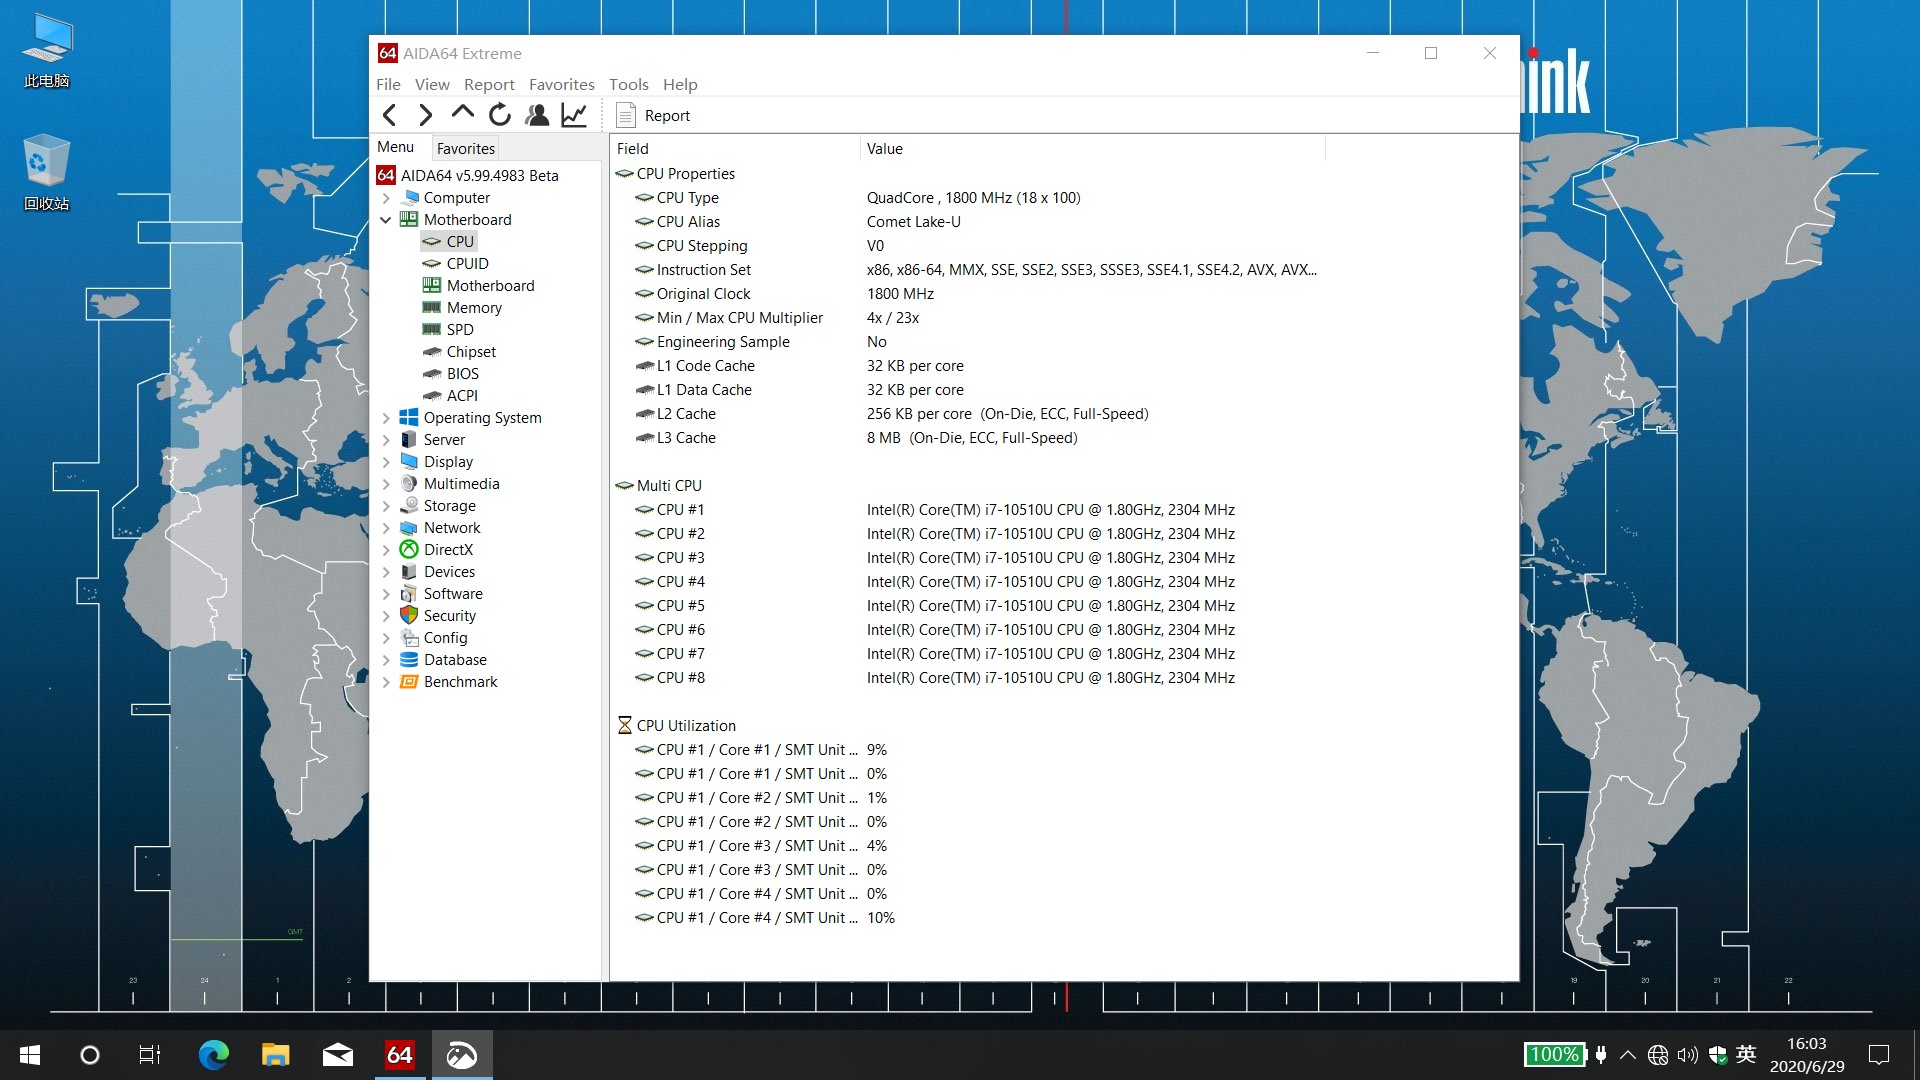Open the Help menu
The width and height of the screenshot is (1920, 1080).
680,84
